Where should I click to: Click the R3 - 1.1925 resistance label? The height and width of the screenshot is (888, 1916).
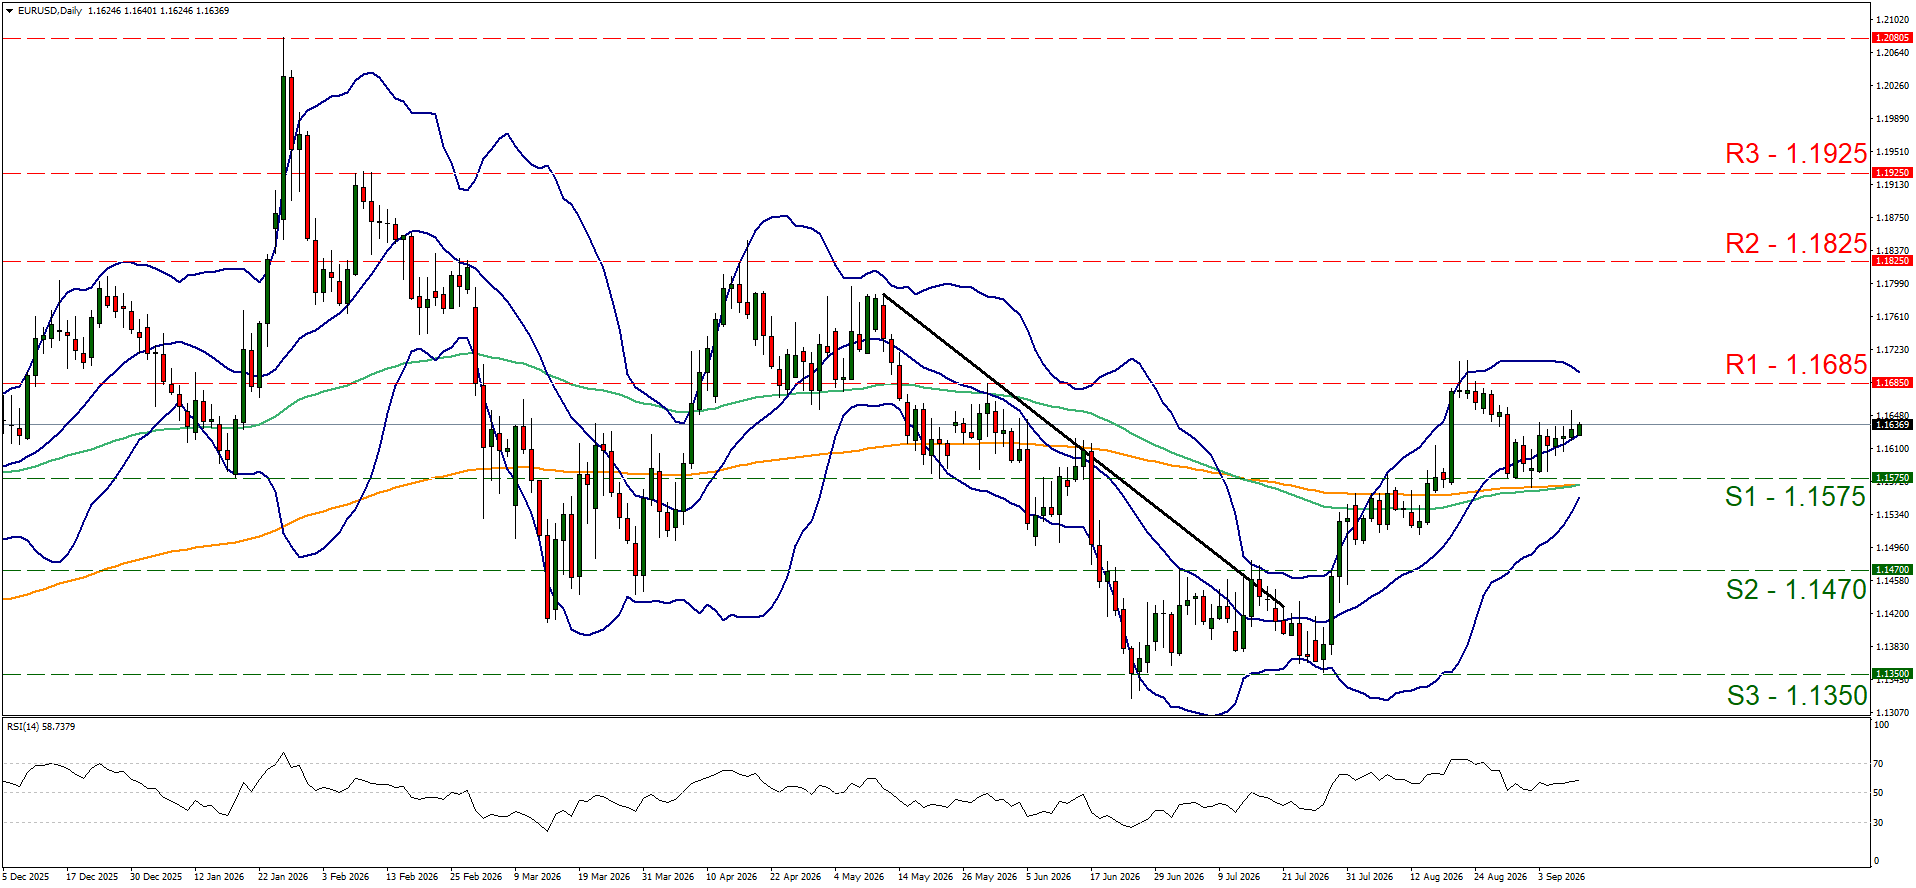click(x=1796, y=154)
